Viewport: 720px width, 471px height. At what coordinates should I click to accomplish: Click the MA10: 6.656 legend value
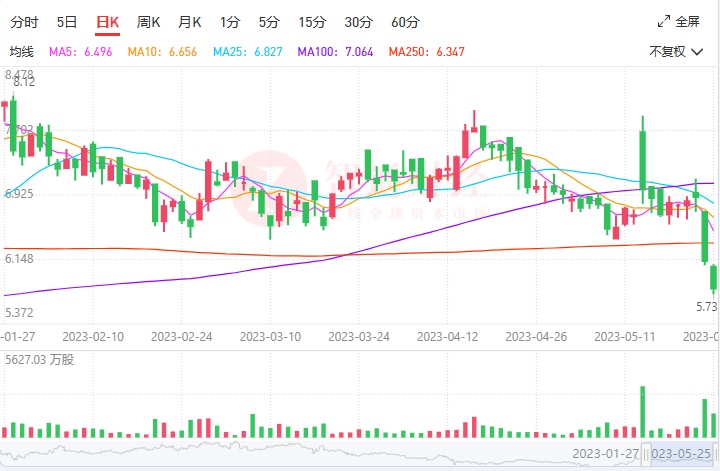point(162,51)
